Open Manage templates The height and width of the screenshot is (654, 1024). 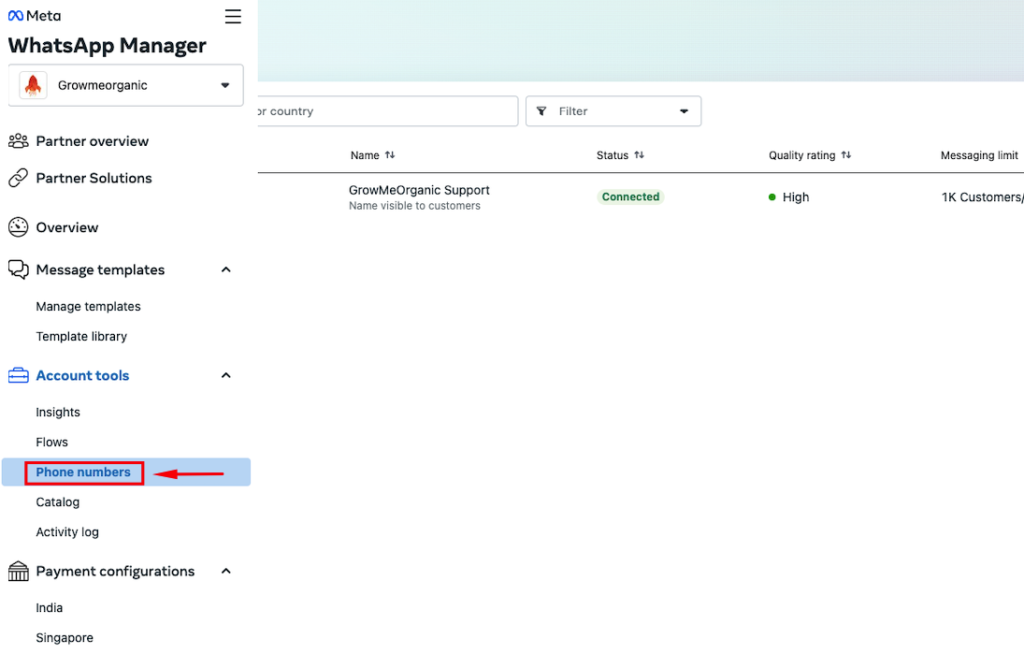click(x=88, y=306)
